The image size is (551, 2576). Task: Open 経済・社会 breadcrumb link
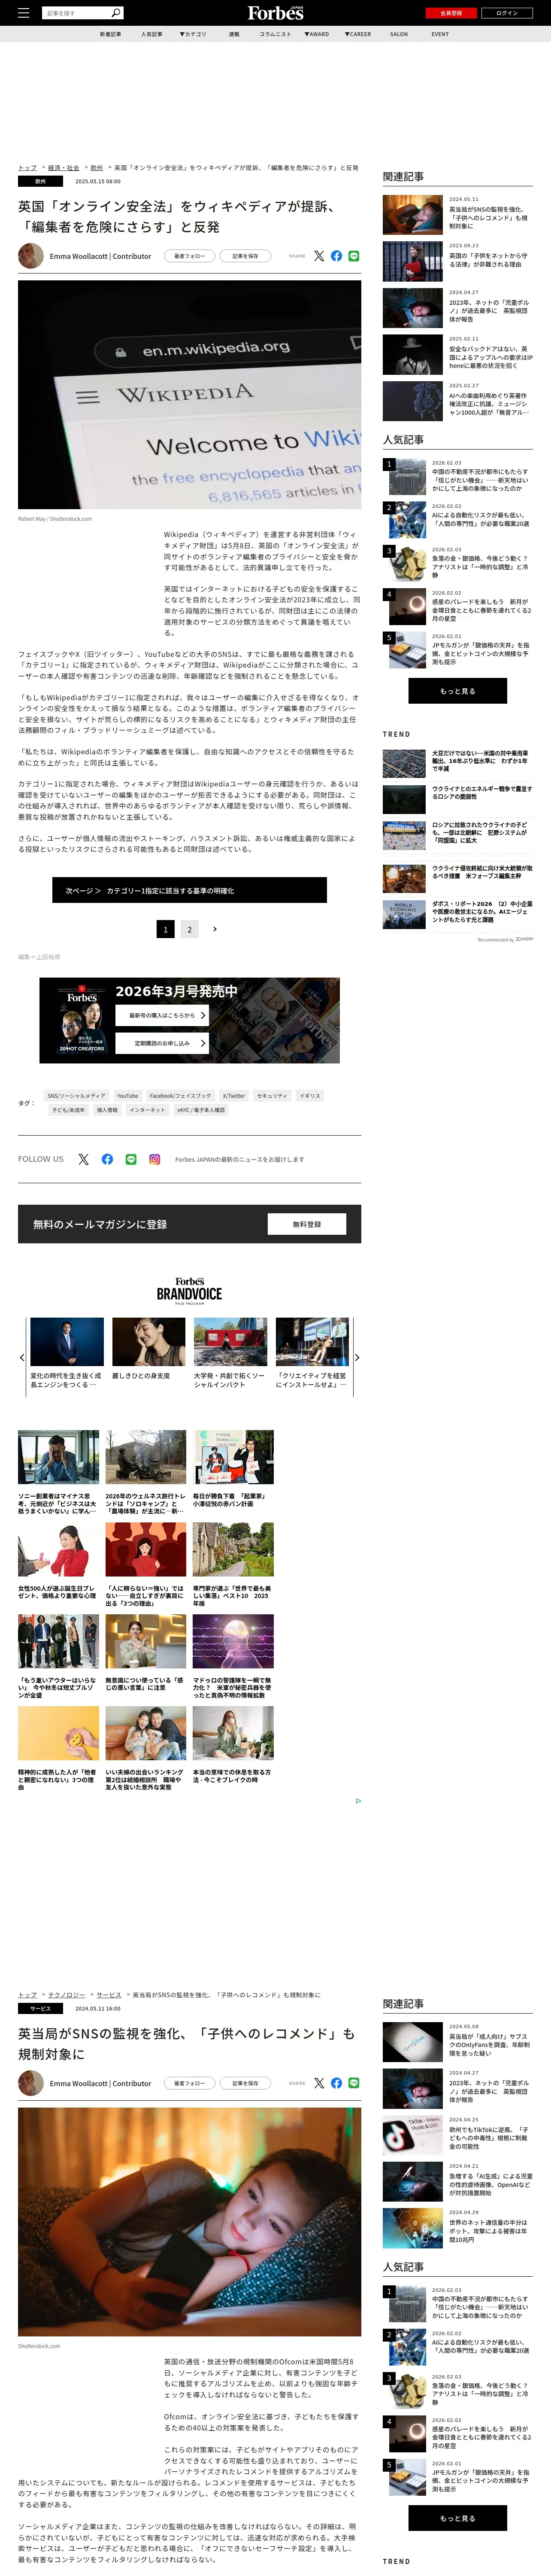63,168
